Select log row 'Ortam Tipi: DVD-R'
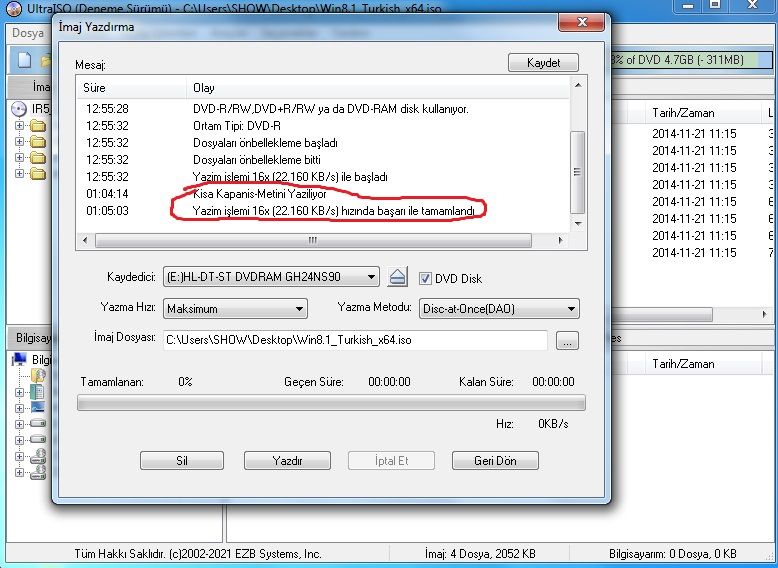The image size is (778, 568). [323, 126]
